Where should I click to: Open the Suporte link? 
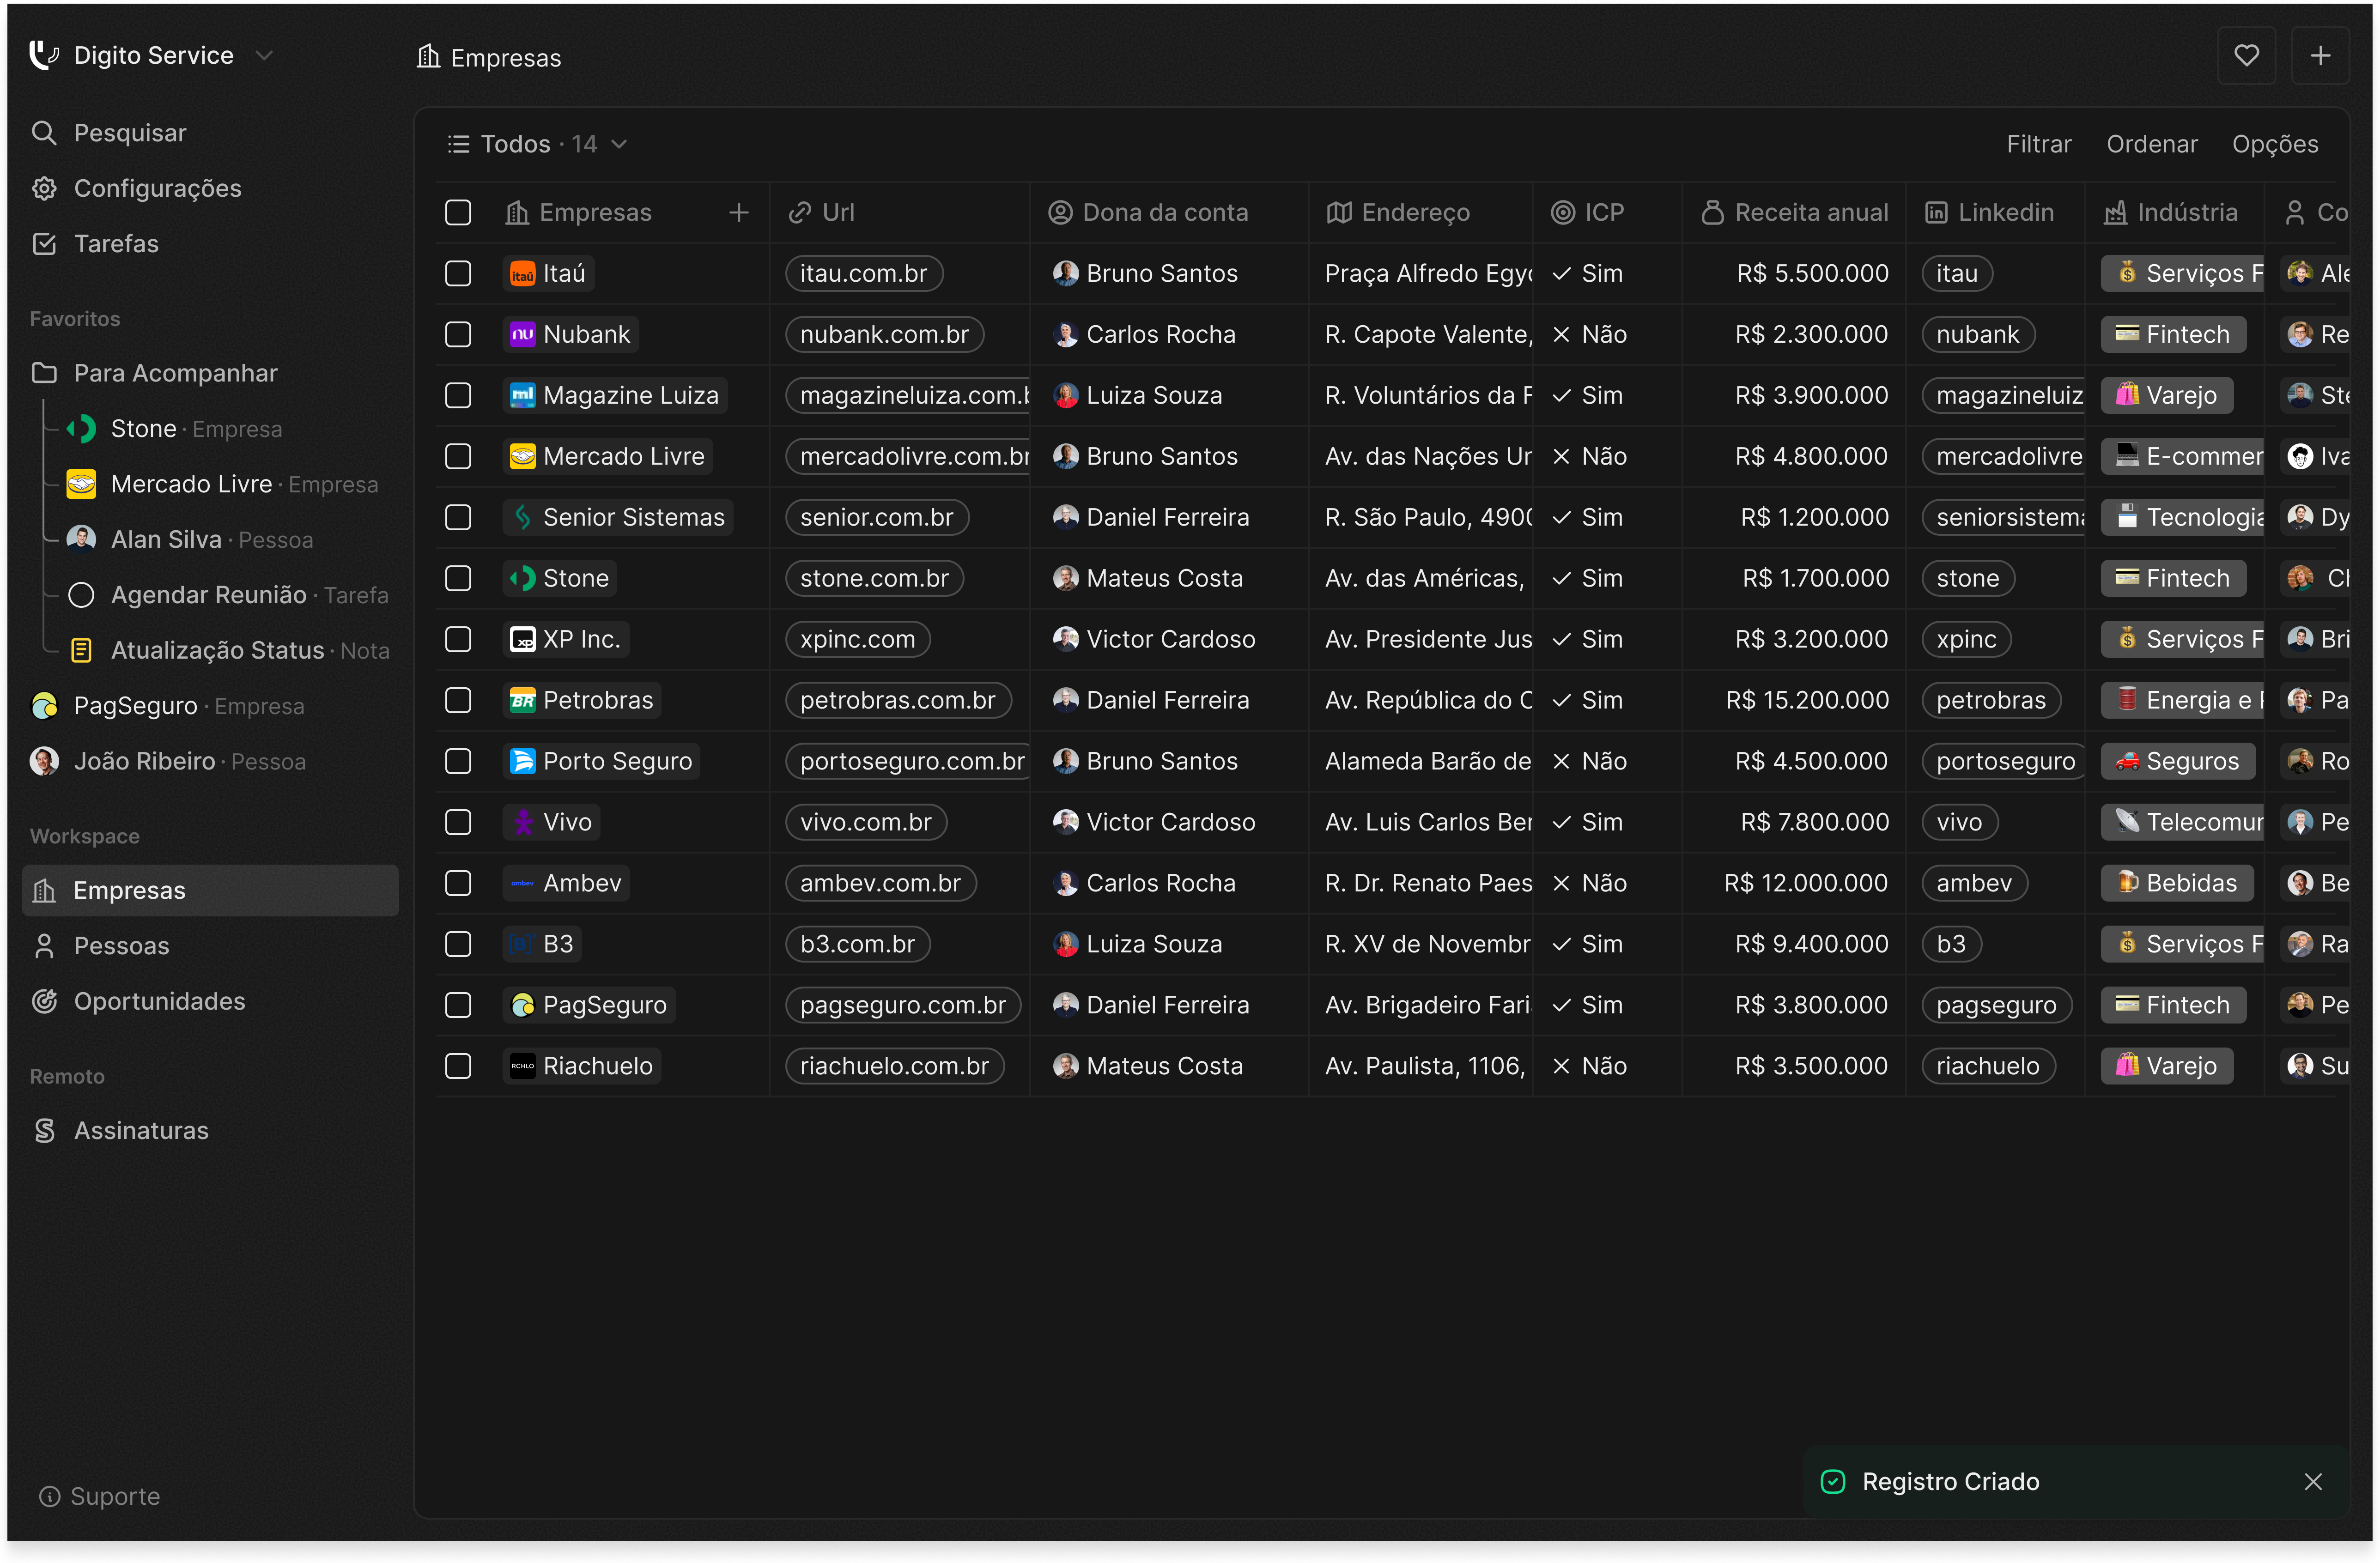click(99, 1496)
